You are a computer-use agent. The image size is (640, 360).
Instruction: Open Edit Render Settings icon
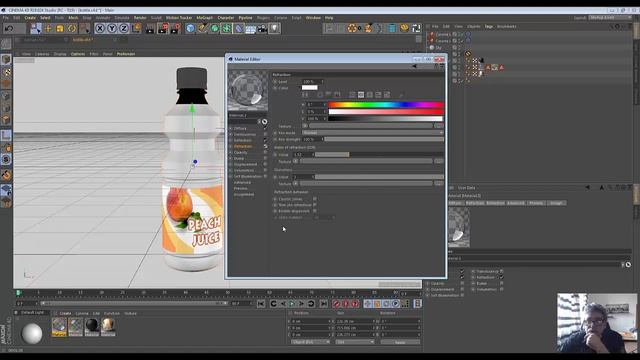tap(176, 28)
